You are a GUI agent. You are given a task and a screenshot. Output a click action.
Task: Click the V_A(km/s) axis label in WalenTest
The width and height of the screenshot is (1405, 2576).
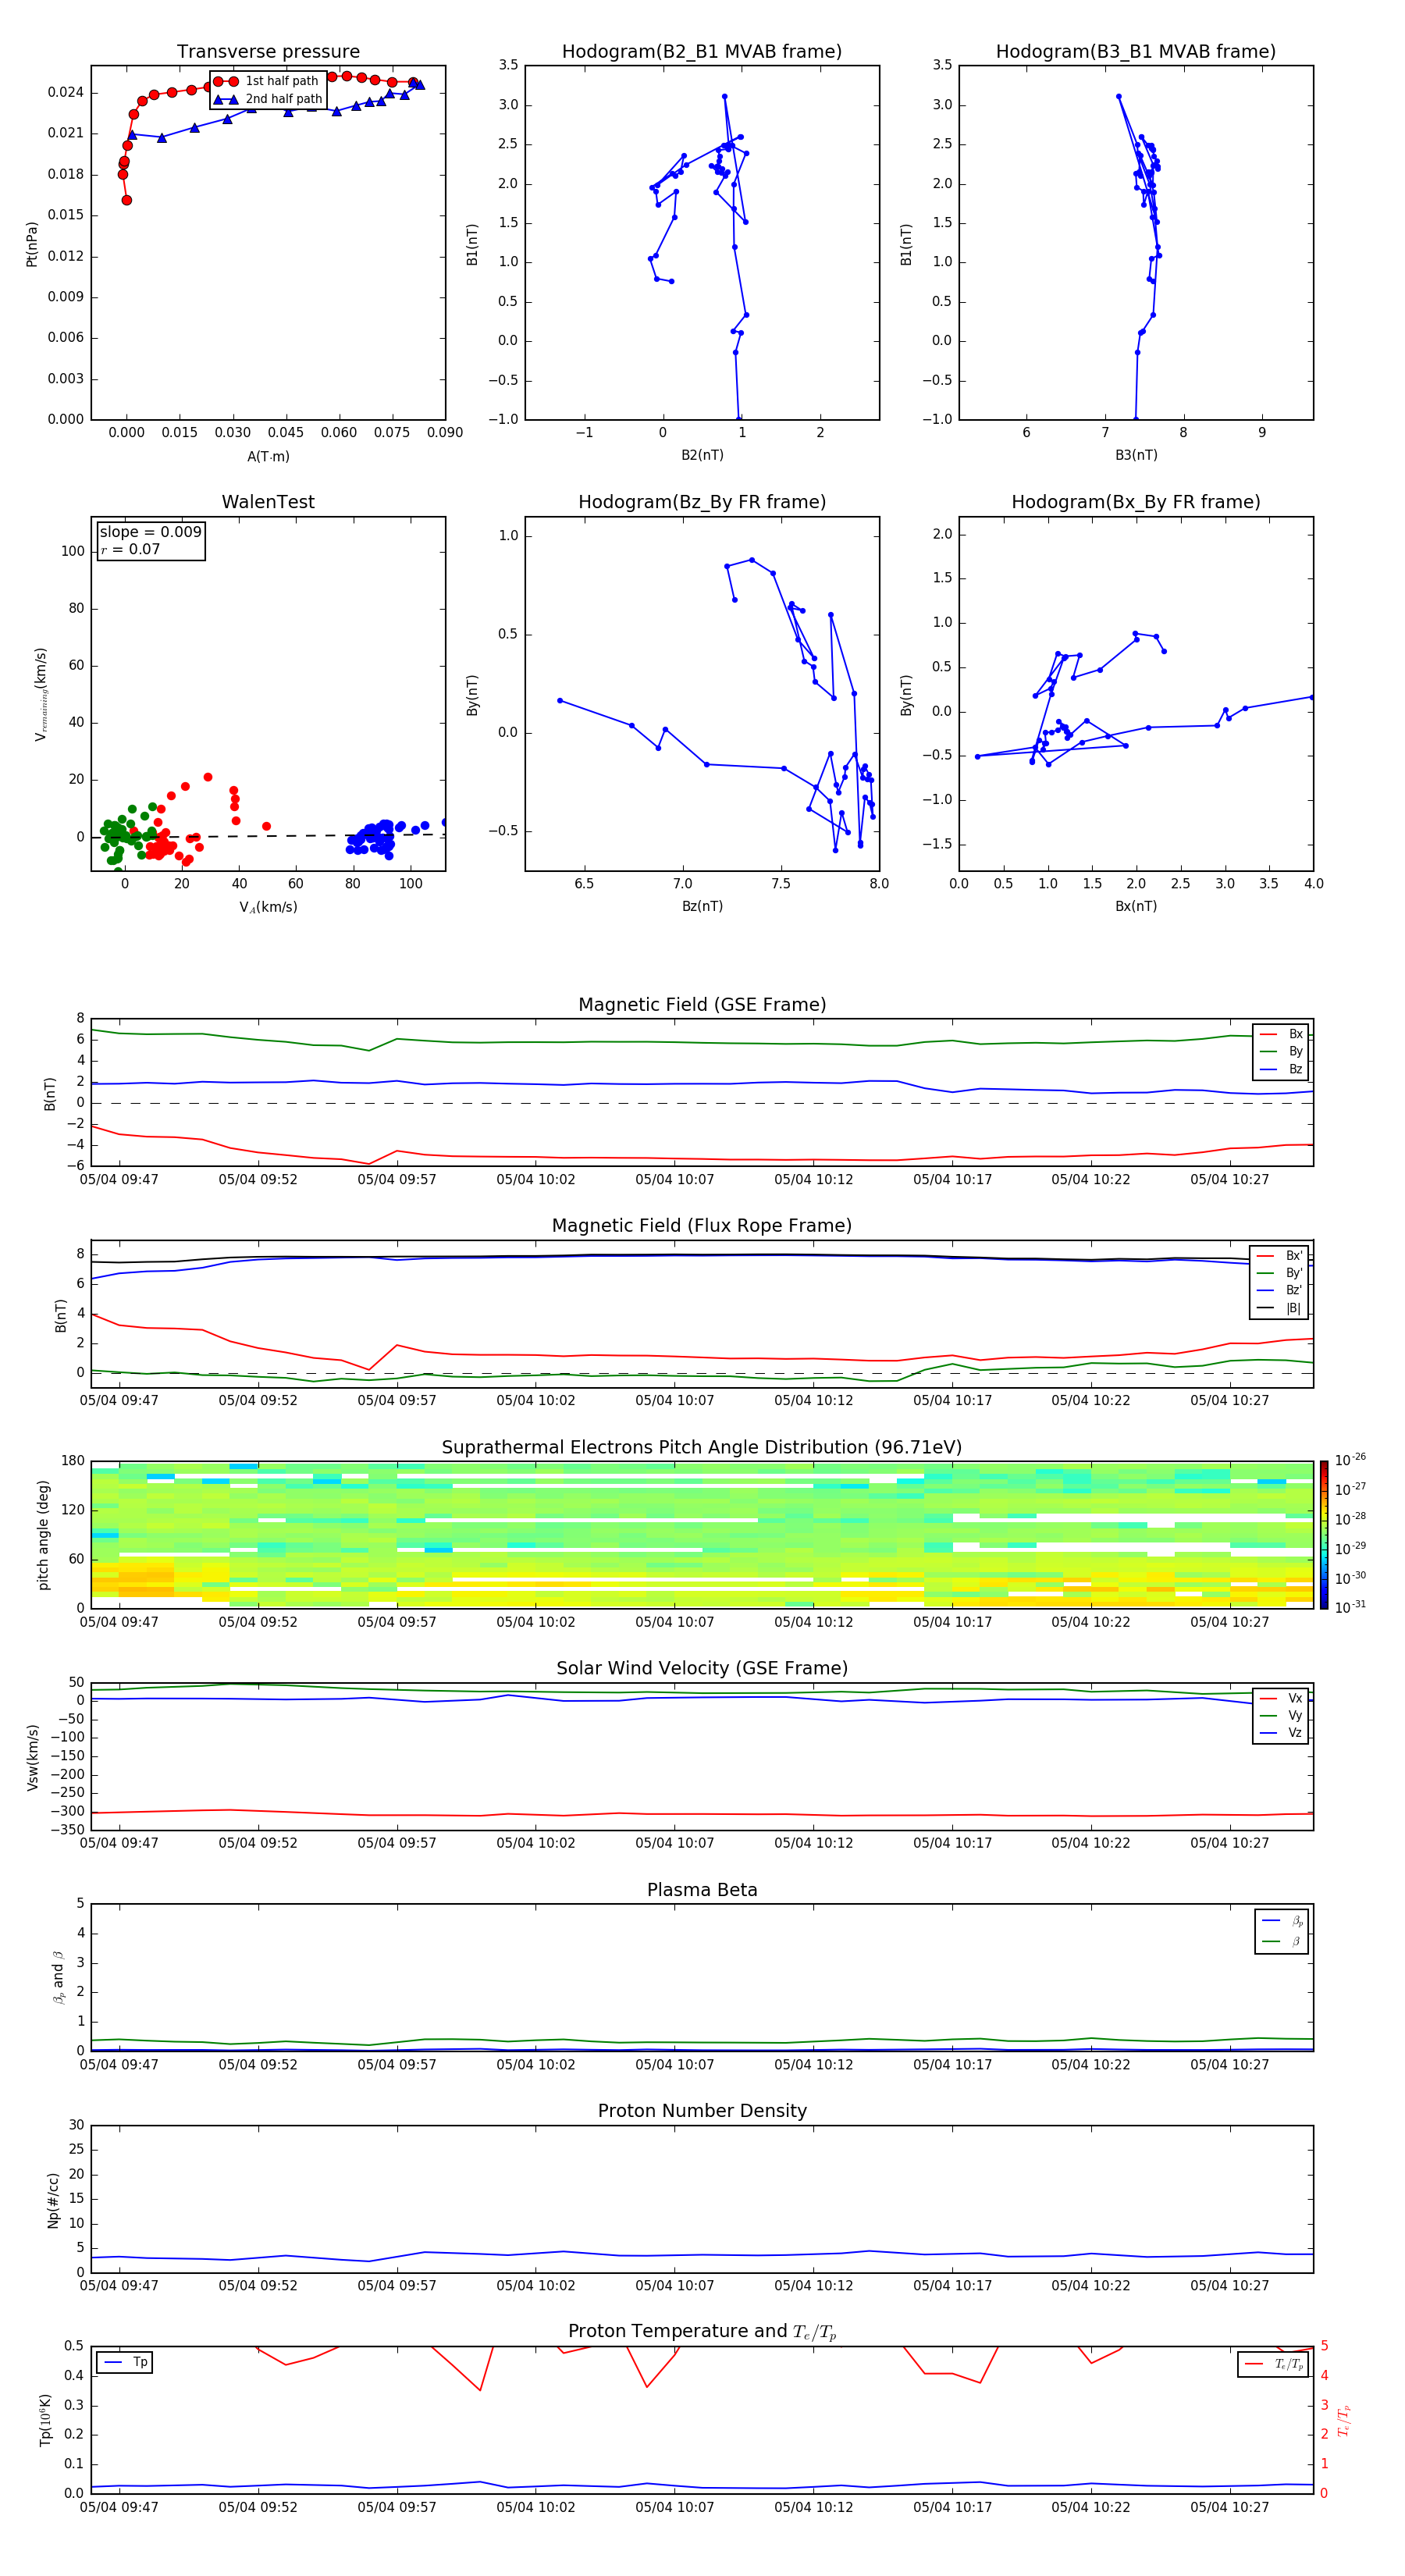click(268, 907)
